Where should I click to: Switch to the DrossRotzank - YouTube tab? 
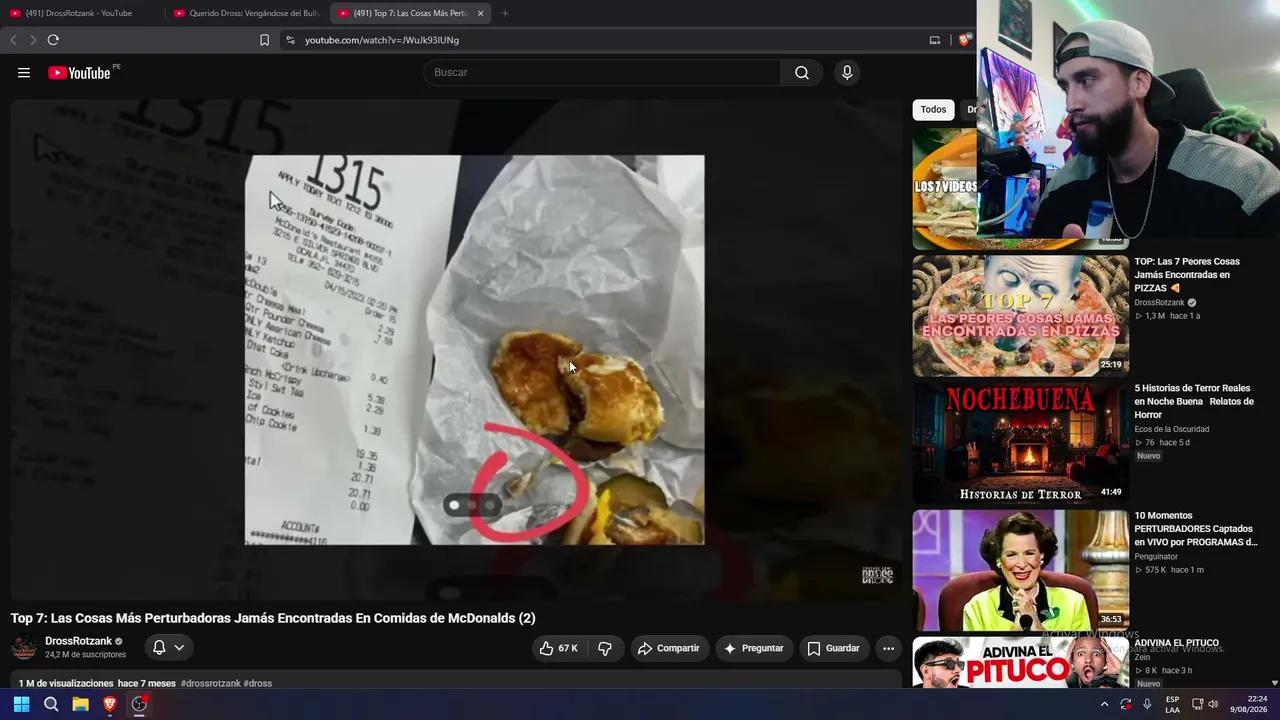pos(80,13)
